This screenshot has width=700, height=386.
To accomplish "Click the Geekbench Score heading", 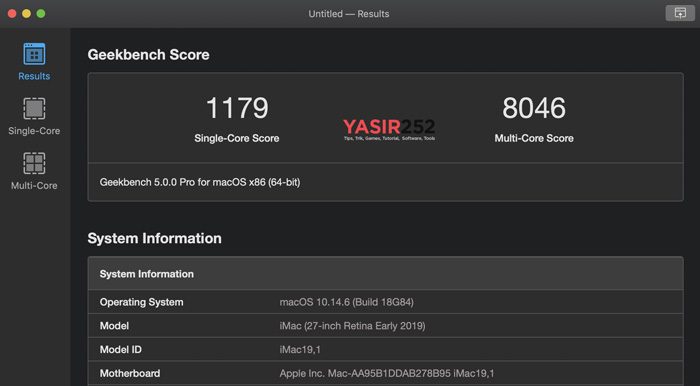I will (x=148, y=54).
